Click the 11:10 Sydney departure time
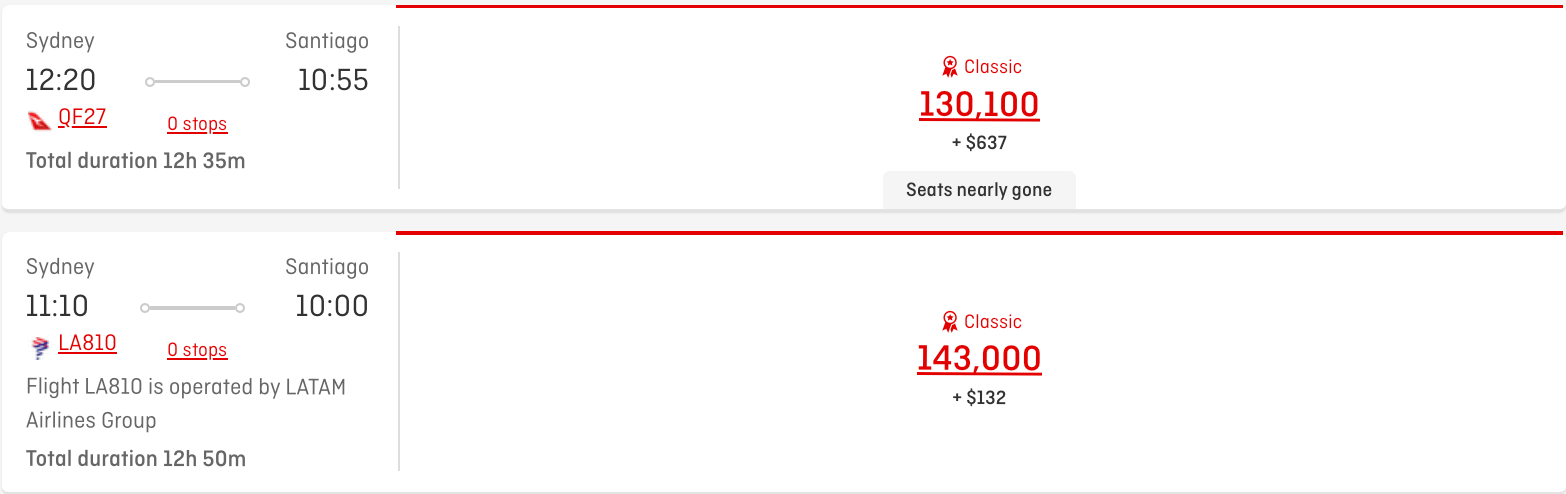 pos(57,306)
